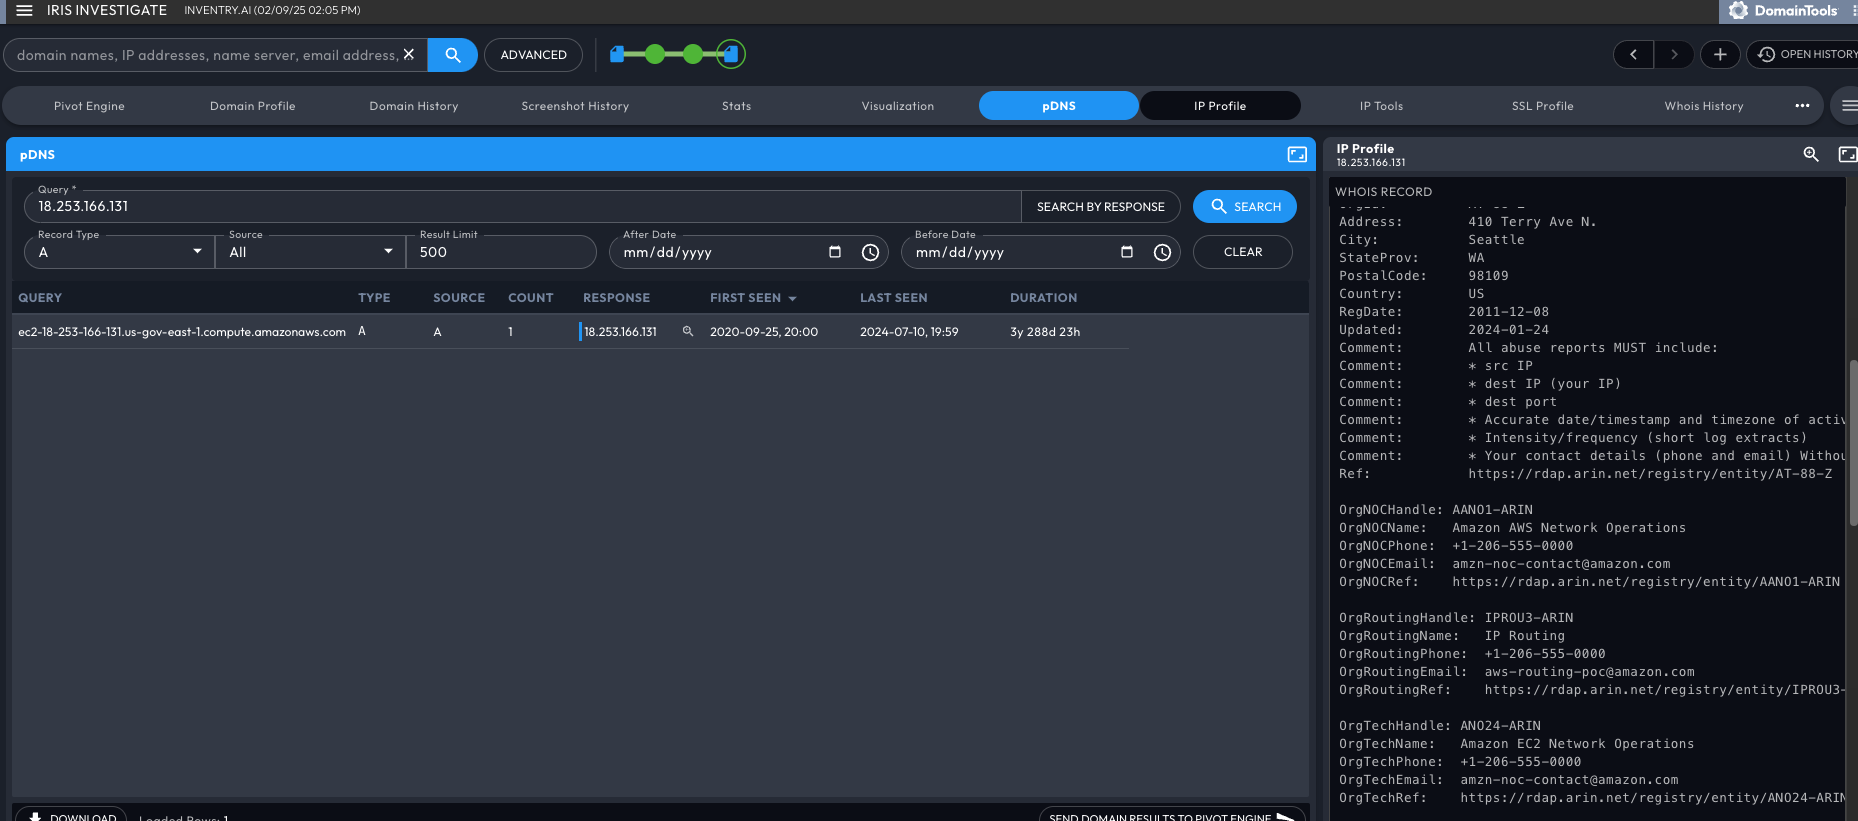
Task: Open the Screenshot History tab
Action: [575, 106]
